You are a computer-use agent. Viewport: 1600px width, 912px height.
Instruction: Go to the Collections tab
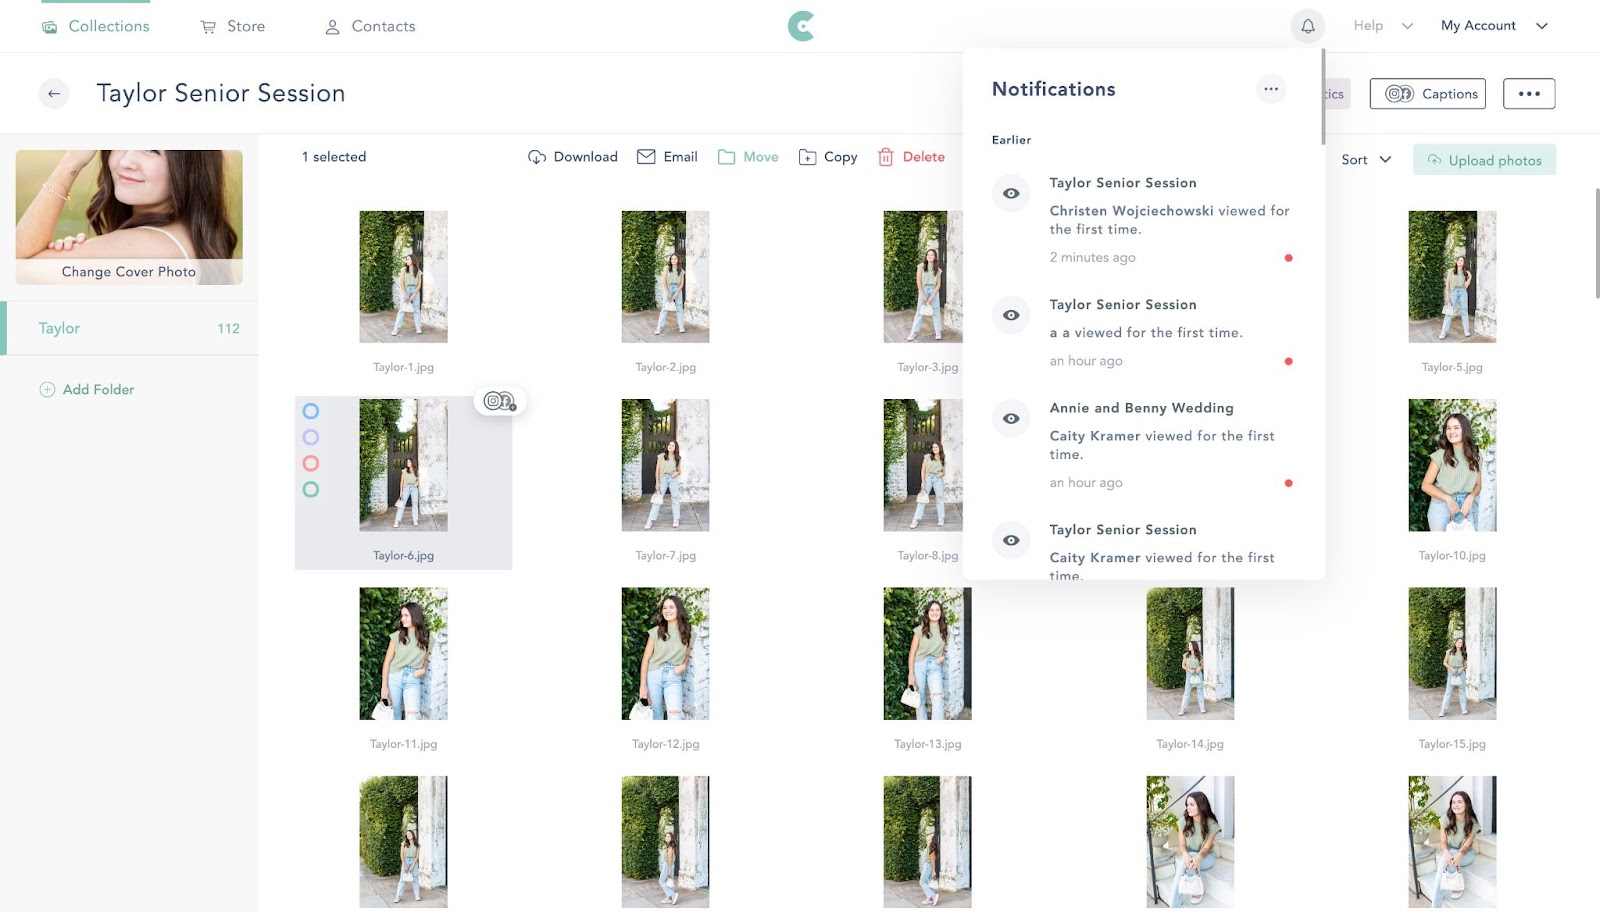(96, 26)
